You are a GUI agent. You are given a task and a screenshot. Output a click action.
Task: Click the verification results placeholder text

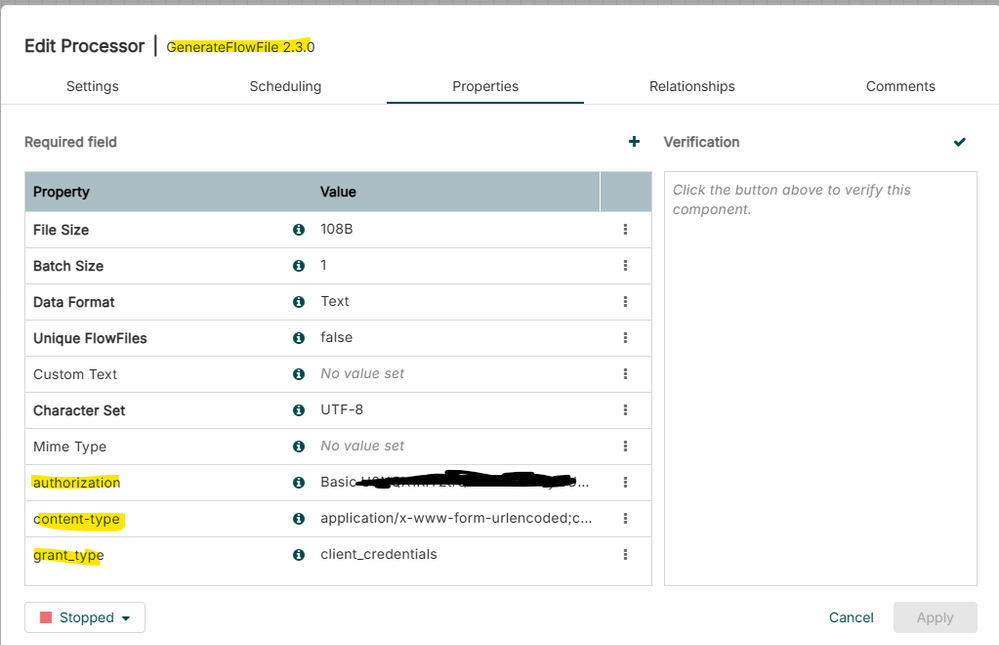pyautogui.click(x=791, y=199)
